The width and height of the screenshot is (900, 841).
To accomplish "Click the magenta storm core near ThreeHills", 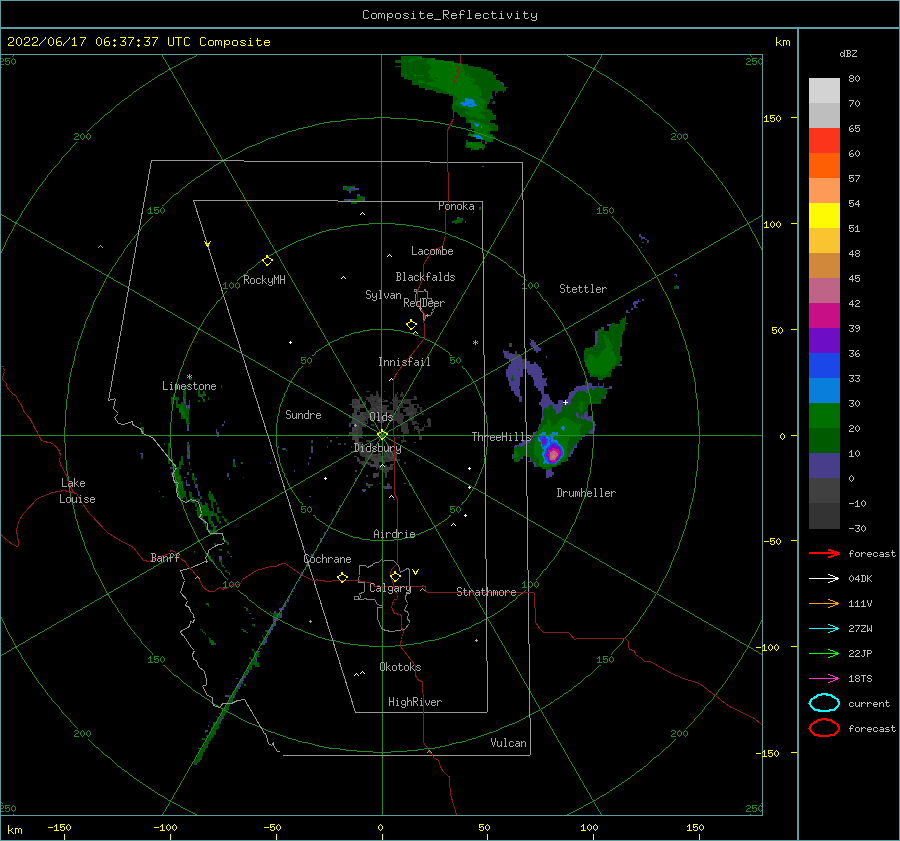I will [x=553, y=454].
